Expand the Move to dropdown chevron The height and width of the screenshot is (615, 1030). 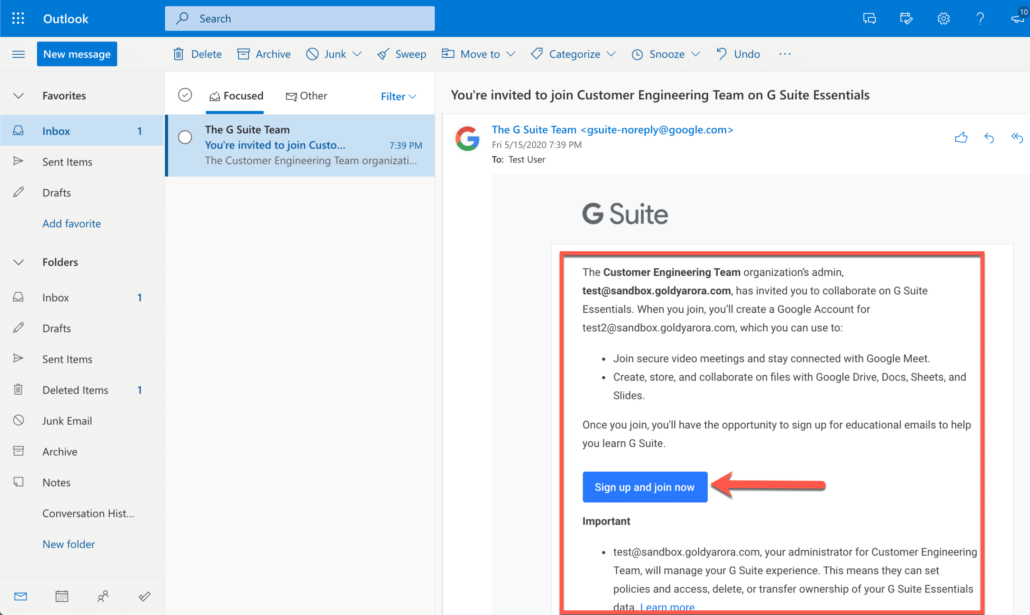(511, 54)
